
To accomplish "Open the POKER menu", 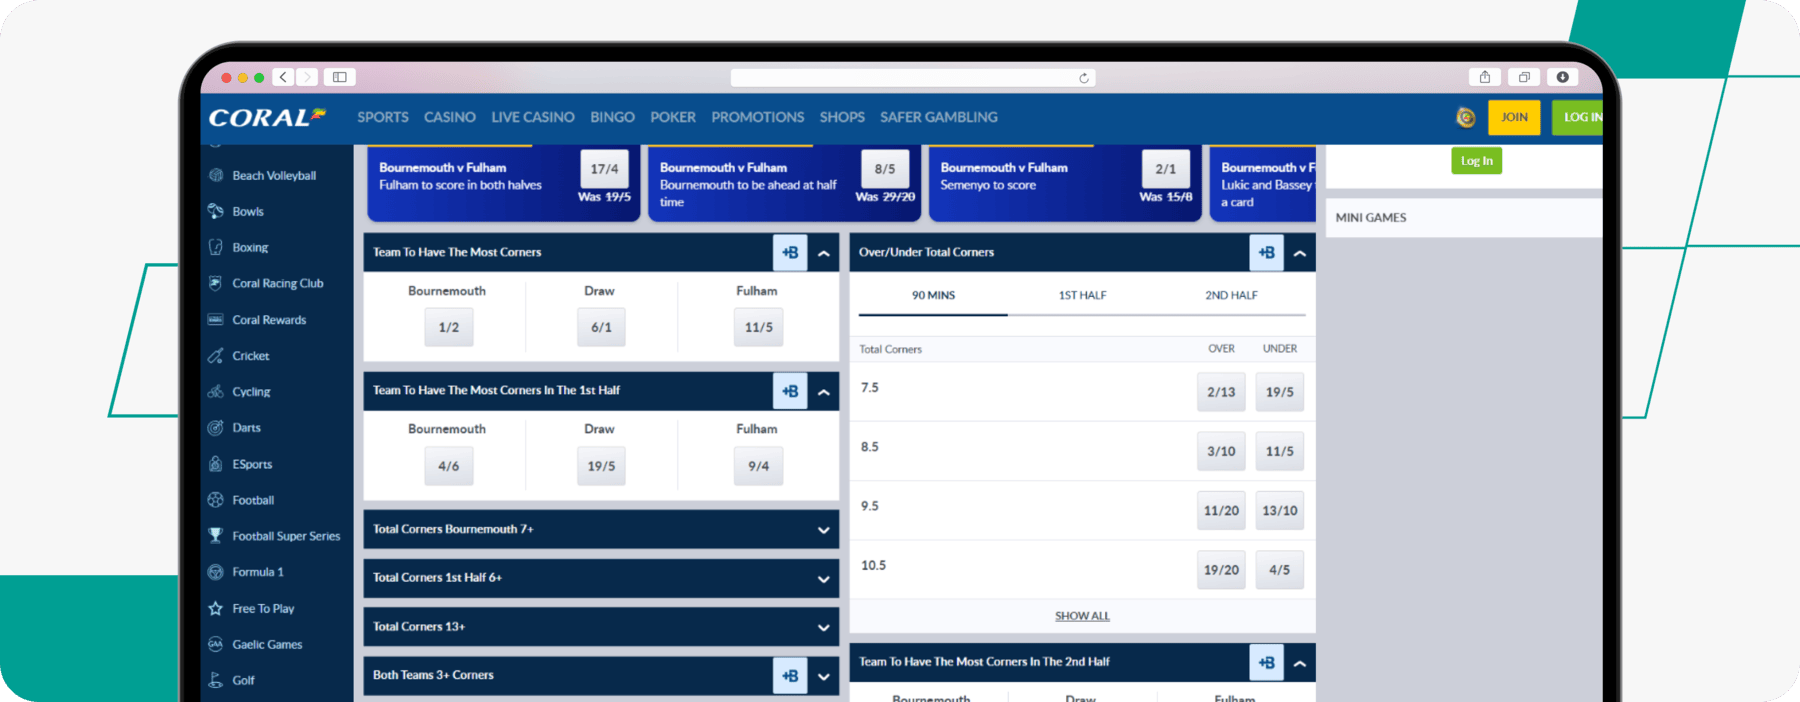I will click(673, 117).
